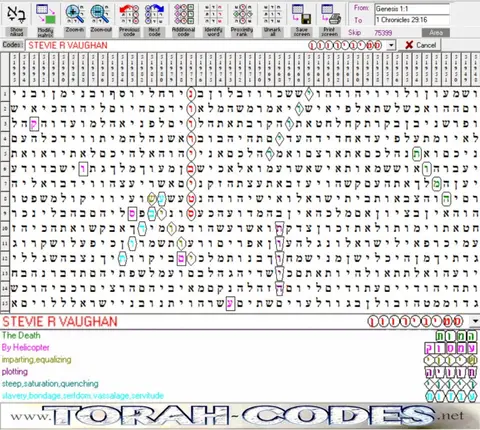Open the Modify matrix tool

click(x=45, y=14)
